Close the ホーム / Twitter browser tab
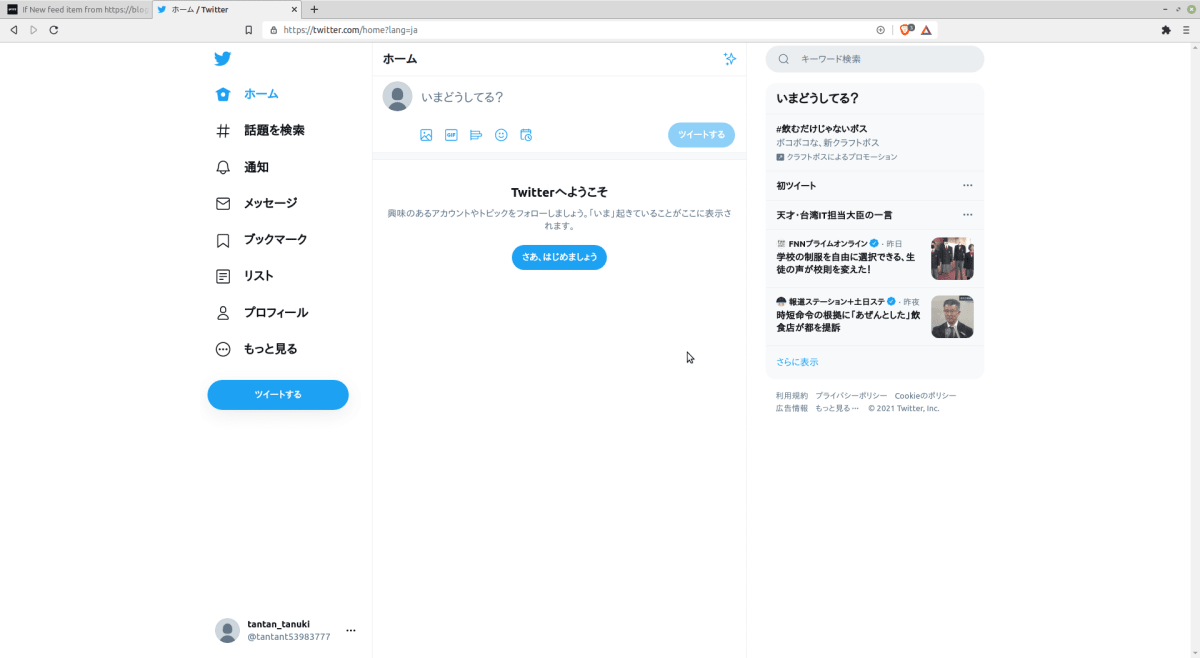This screenshot has height=658, width=1200. (295, 9)
